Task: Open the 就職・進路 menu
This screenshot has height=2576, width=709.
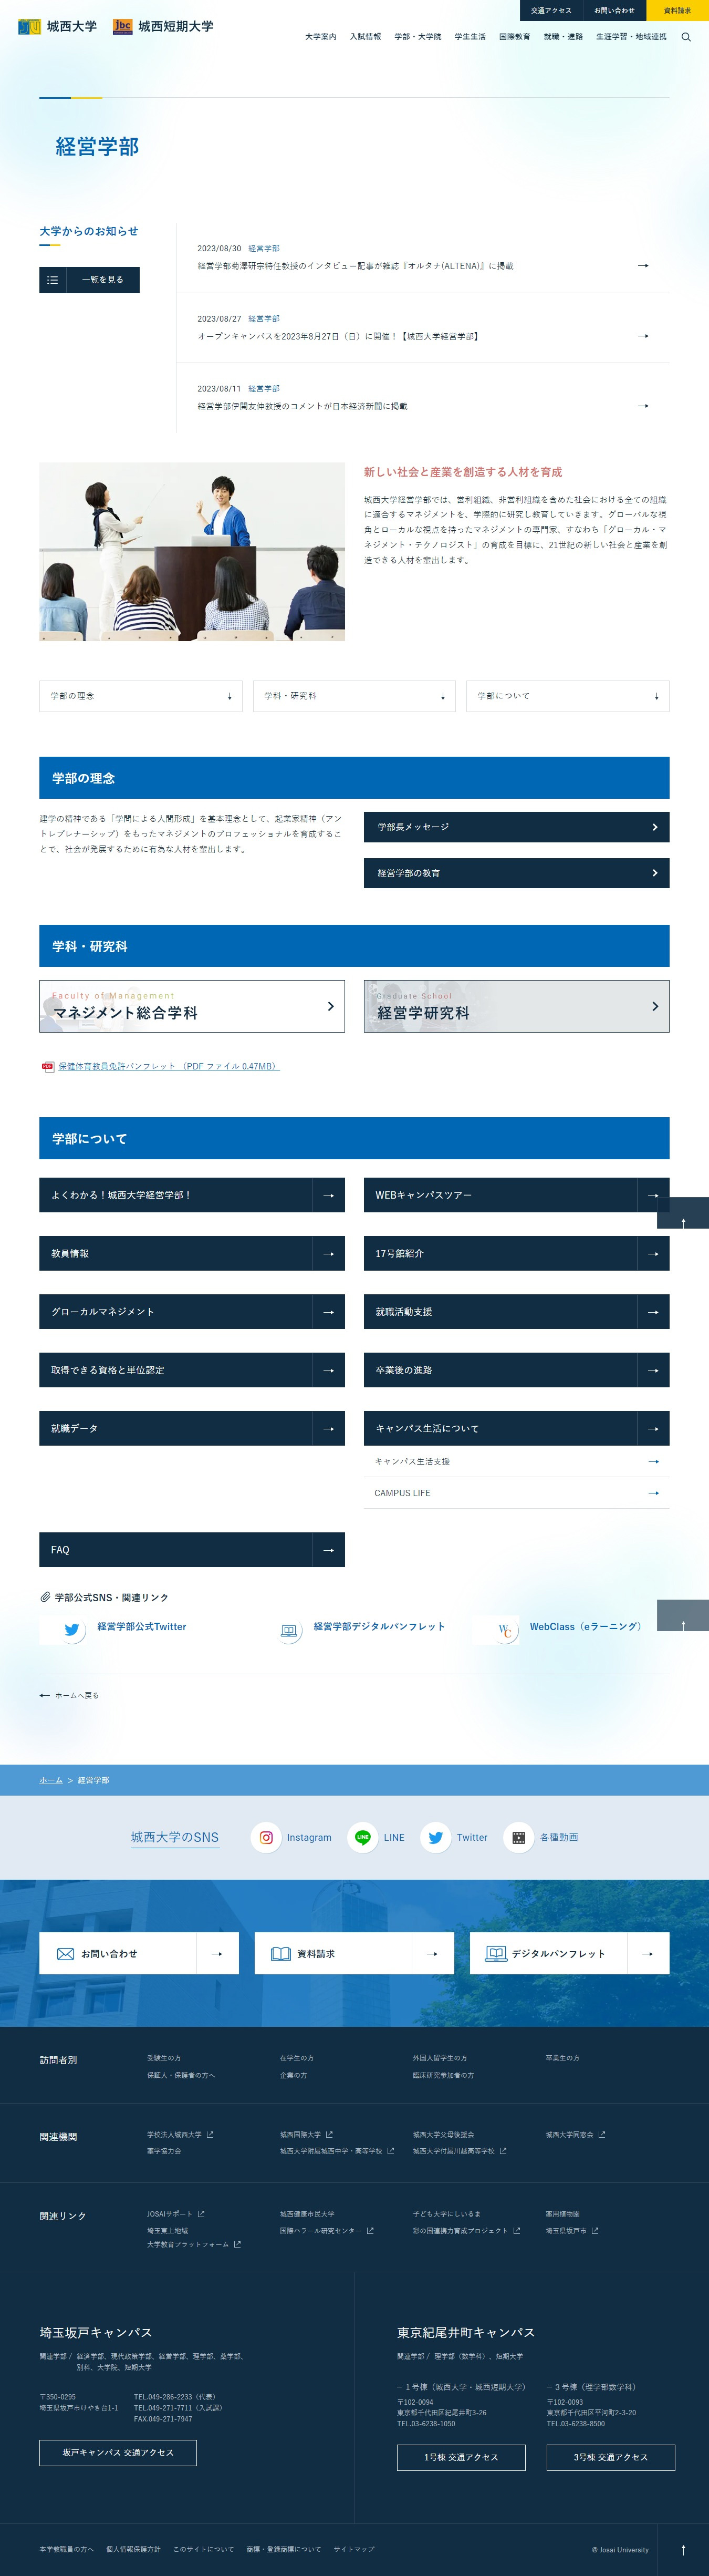Action: pyautogui.click(x=563, y=37)
